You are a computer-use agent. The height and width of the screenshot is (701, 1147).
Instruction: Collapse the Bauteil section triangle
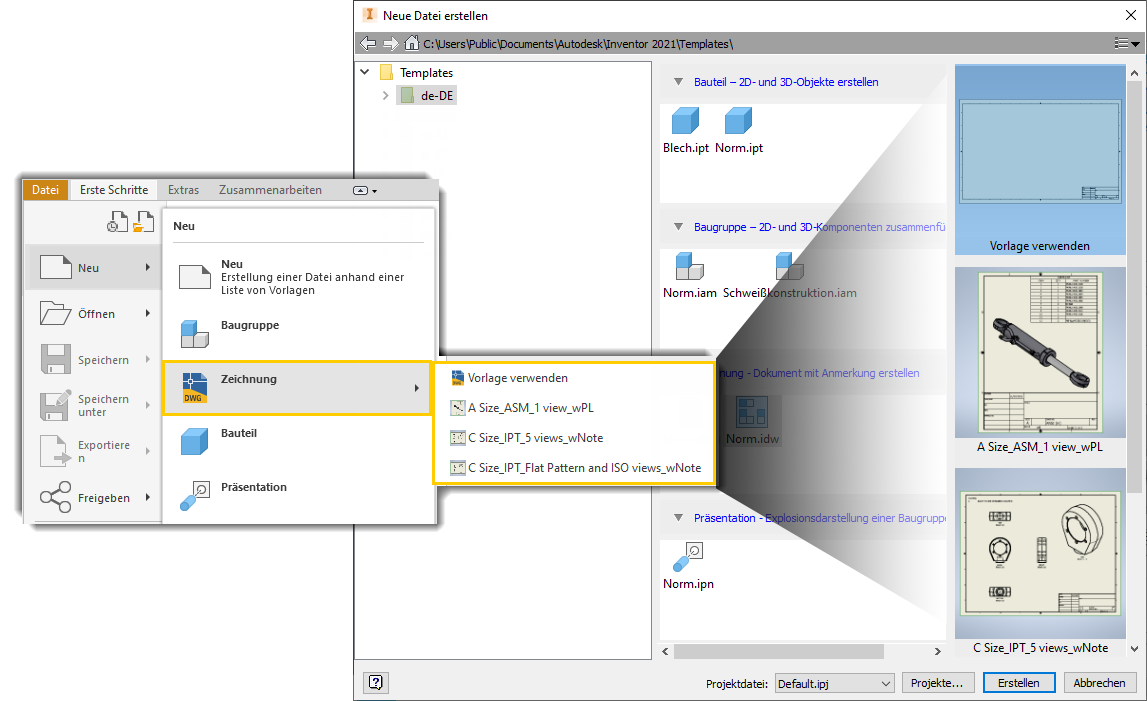click(678, 82)
